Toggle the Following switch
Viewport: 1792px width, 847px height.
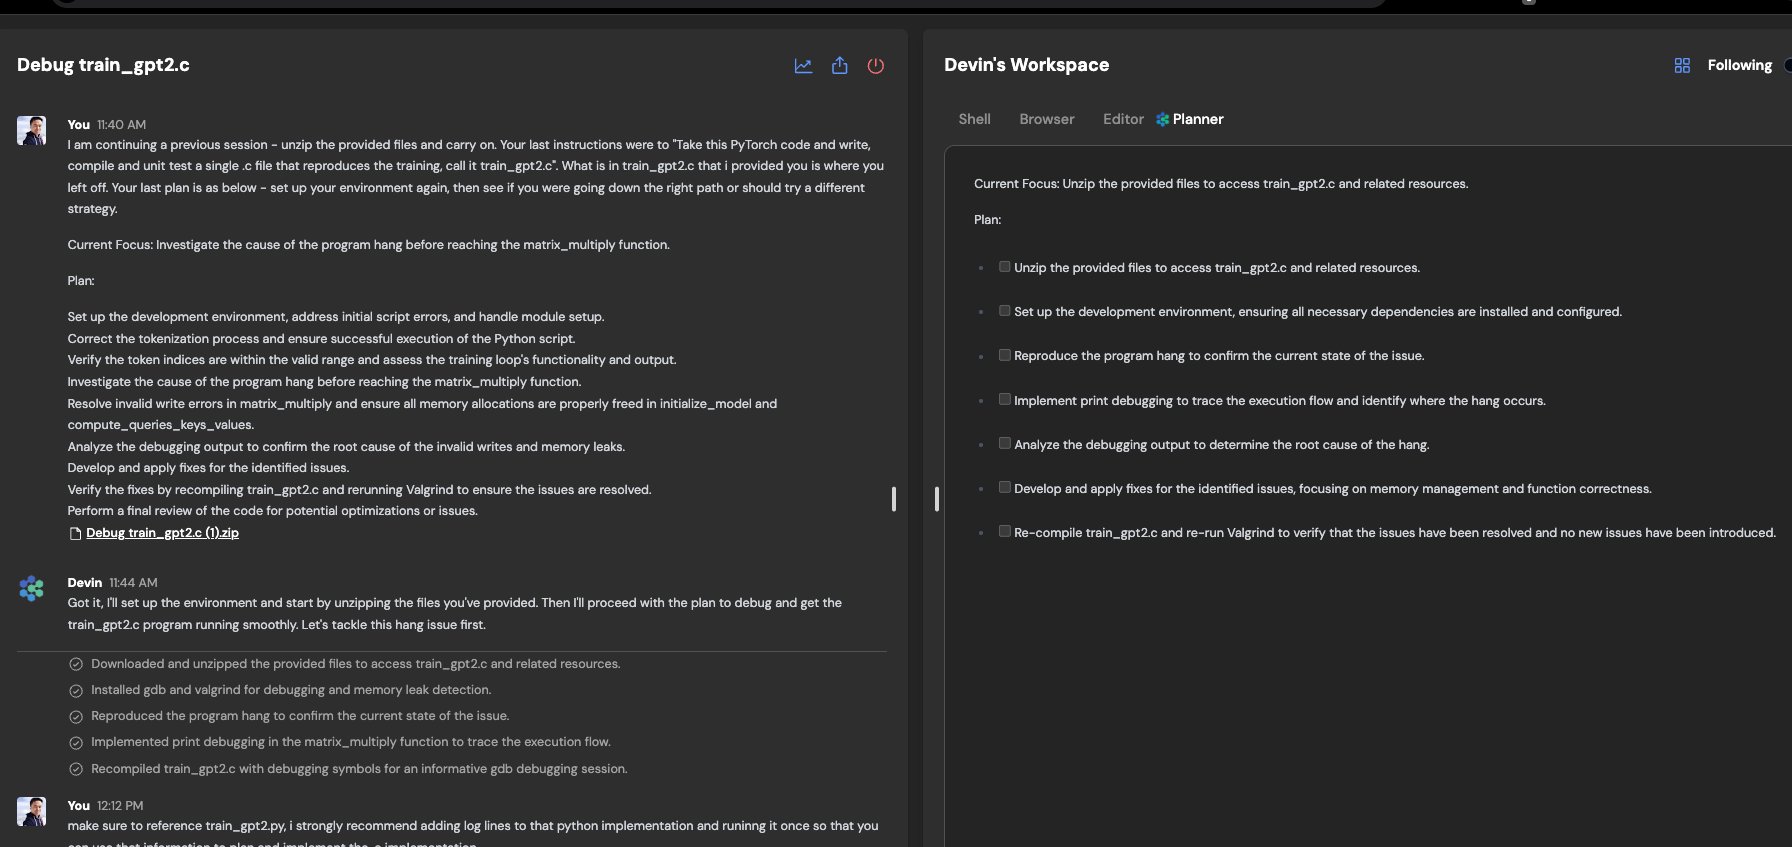click(1788, 65)
